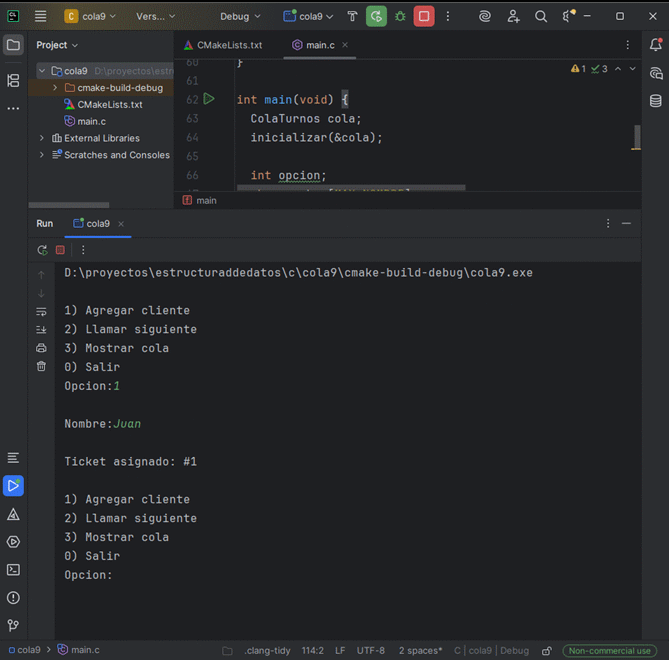Expand External Libraries node
The height and width of the screenshot is (660, 669).
click(x=42, y=138)
